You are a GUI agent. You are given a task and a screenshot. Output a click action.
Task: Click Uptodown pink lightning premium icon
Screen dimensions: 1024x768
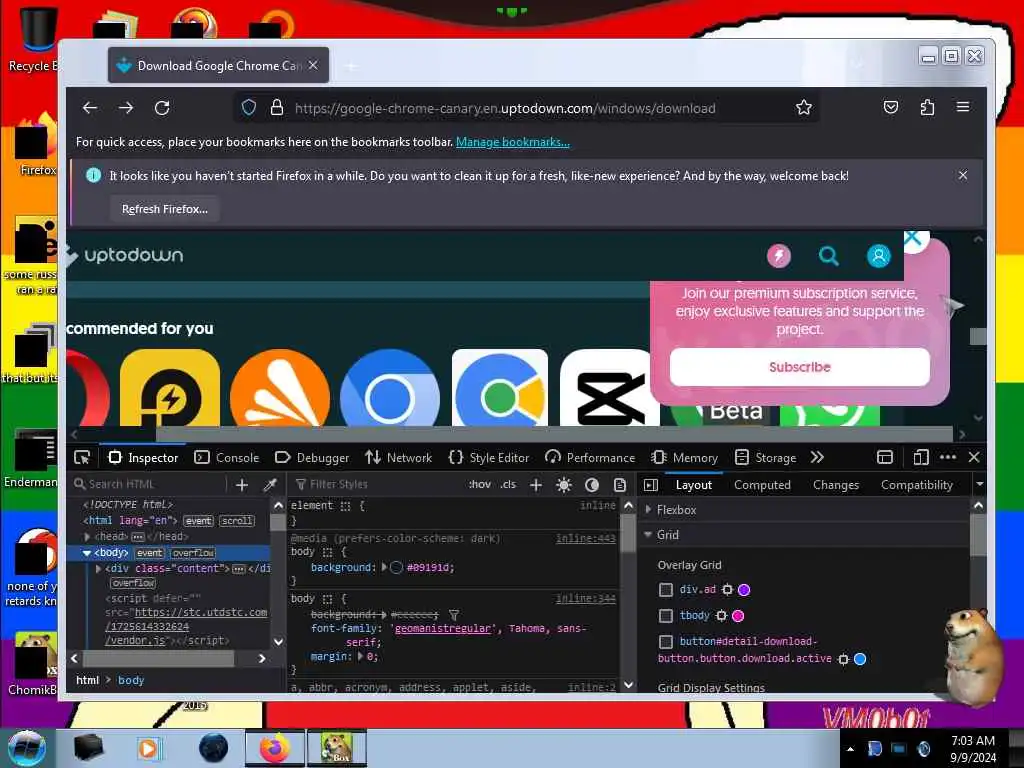778,256
